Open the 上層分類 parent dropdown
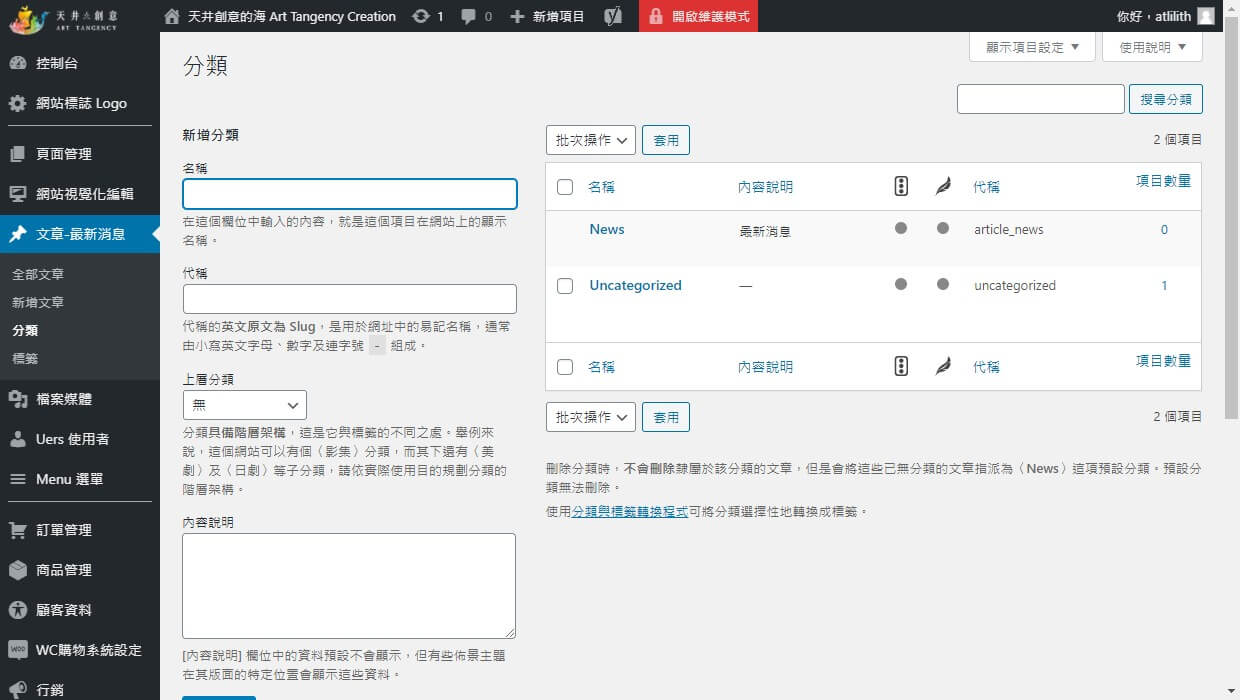Image resolution: width=1240 pixels, height=700 pixels. pyautogui.click(x=245, y=405)
